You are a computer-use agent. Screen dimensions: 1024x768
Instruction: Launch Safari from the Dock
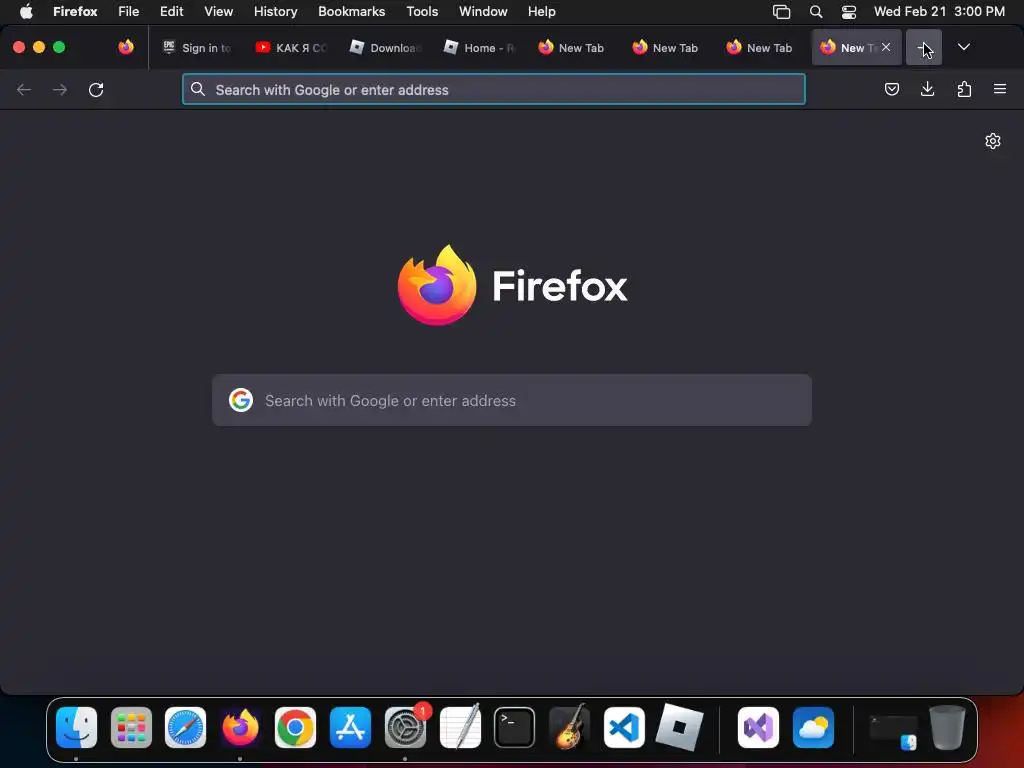pos(185,728)
